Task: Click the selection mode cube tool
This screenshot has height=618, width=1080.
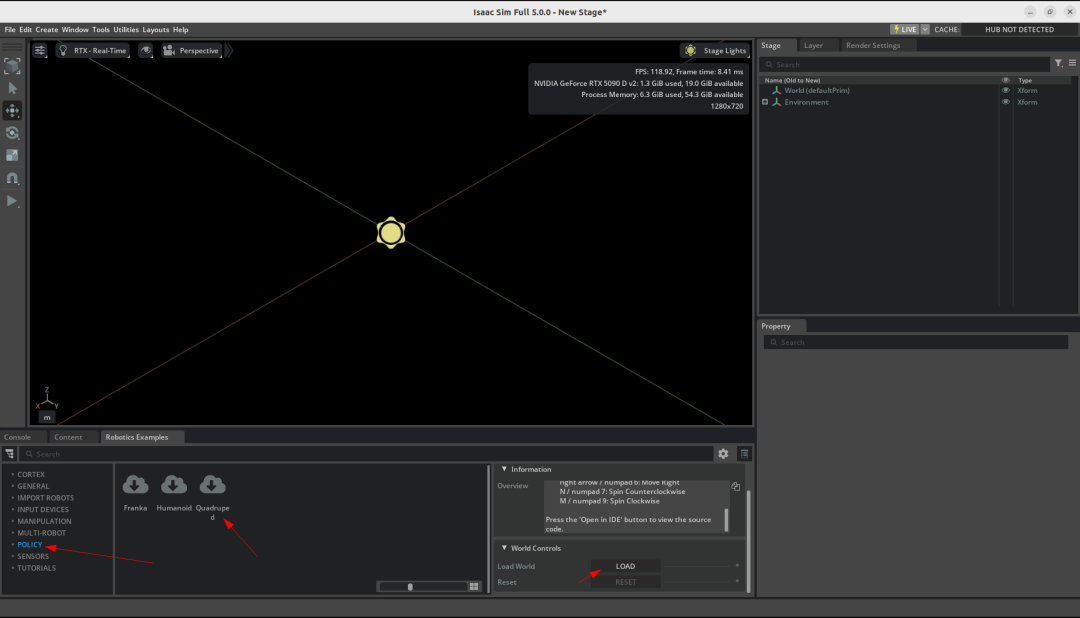Action: [12, 66]
